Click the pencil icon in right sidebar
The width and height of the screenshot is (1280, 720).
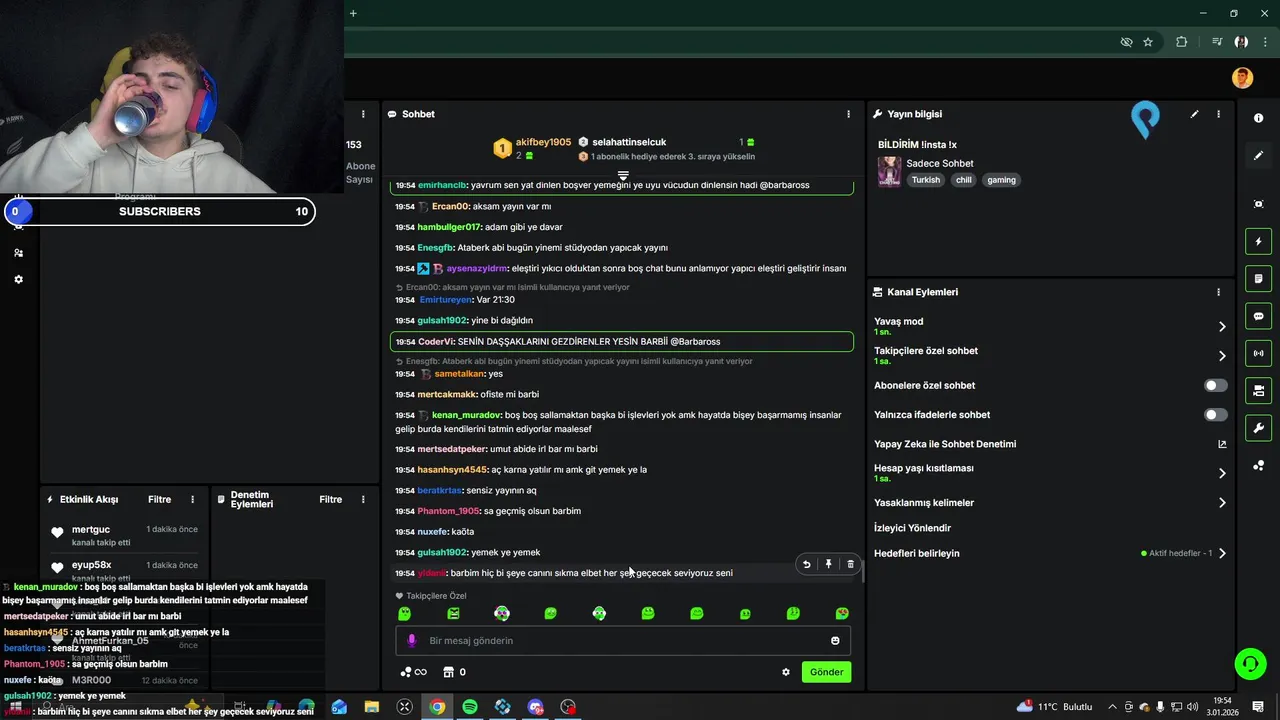[x=1258, y=155]
